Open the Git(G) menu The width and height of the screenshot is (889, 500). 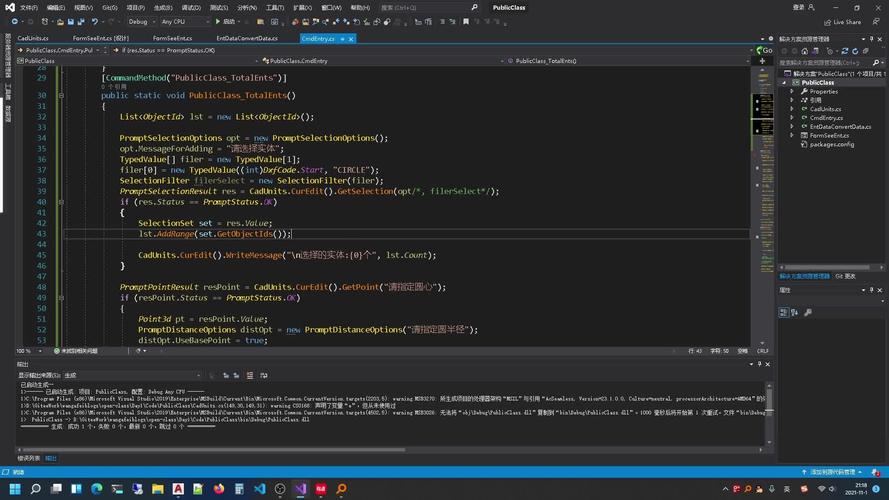click(110, 7)
